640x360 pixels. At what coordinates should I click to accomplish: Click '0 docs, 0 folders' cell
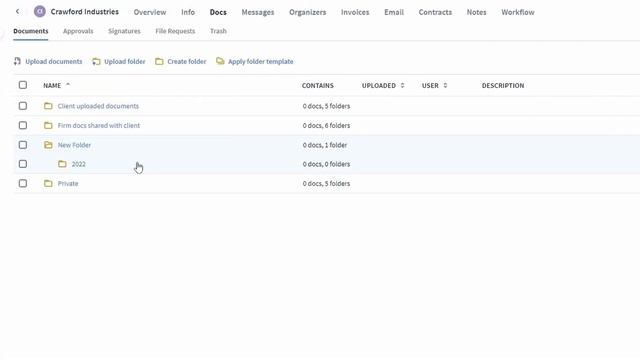pos(326,164)
